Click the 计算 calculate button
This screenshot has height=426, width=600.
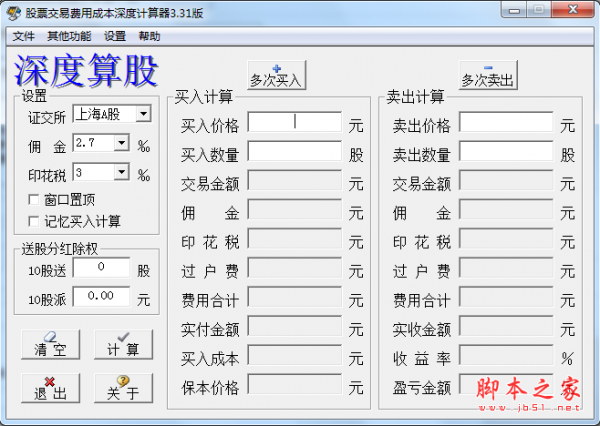[x=123, y=344]
